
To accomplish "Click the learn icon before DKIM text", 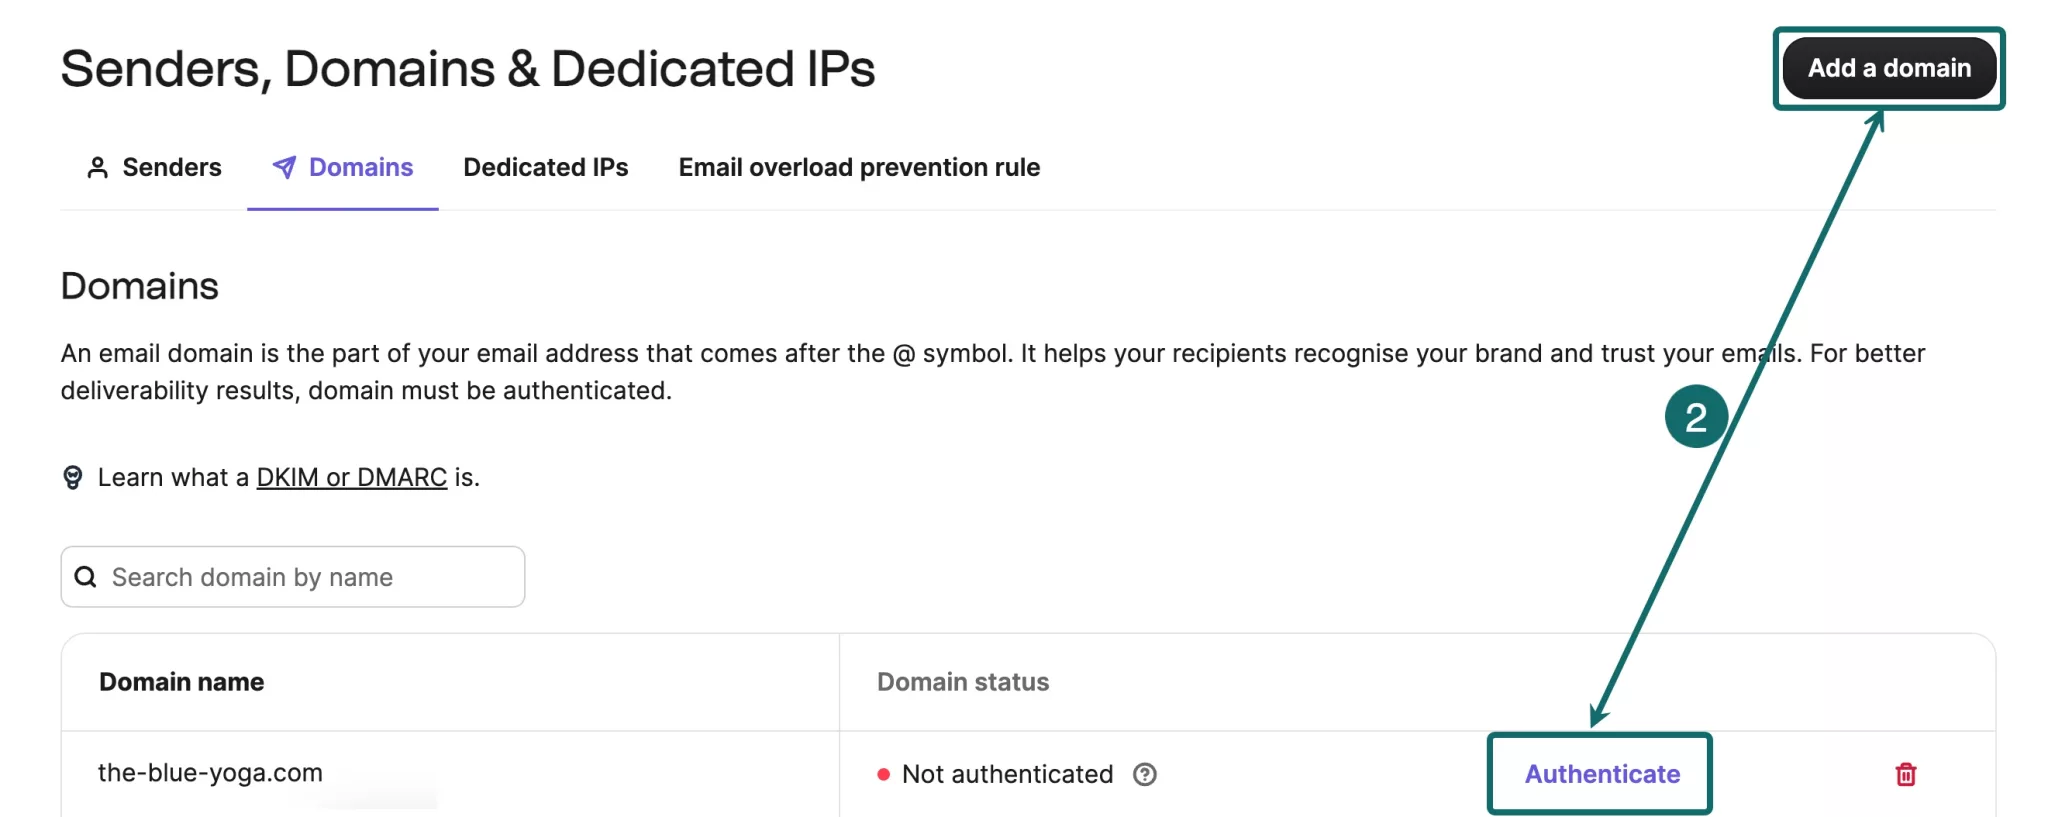I will pyautogui.click(x=73, y=477).
